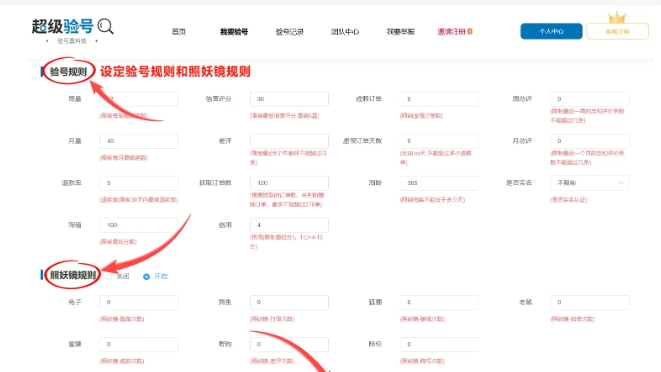661x372 pixels.
Task: Click the 周量 field label
Action: click(75, 99)
